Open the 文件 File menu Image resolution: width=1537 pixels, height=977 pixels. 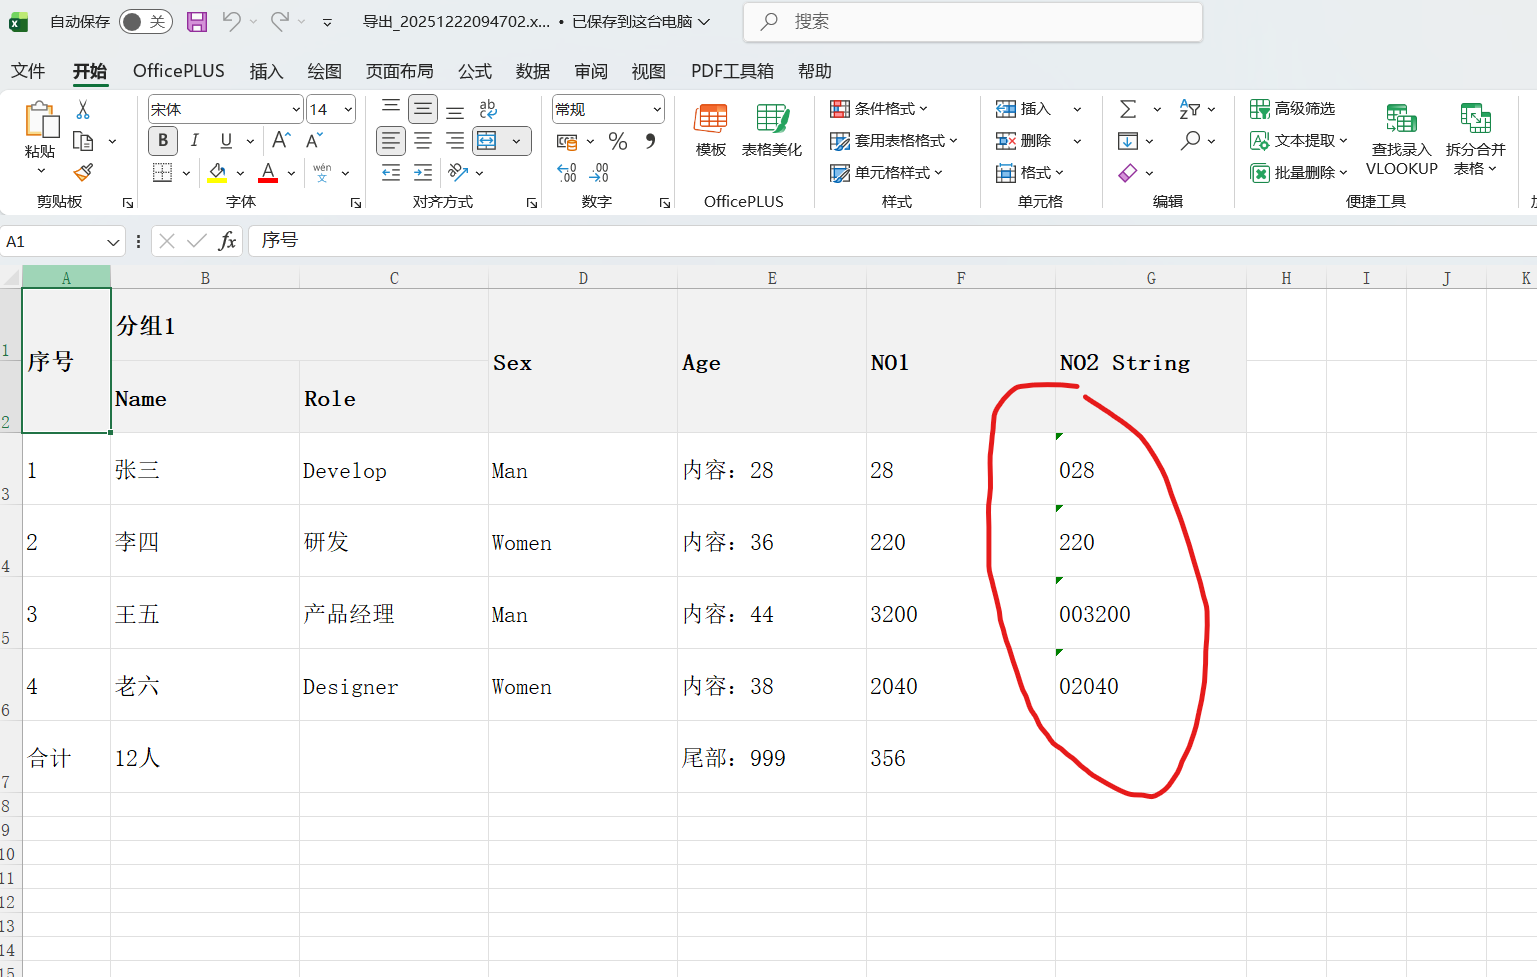click(28, 71)
